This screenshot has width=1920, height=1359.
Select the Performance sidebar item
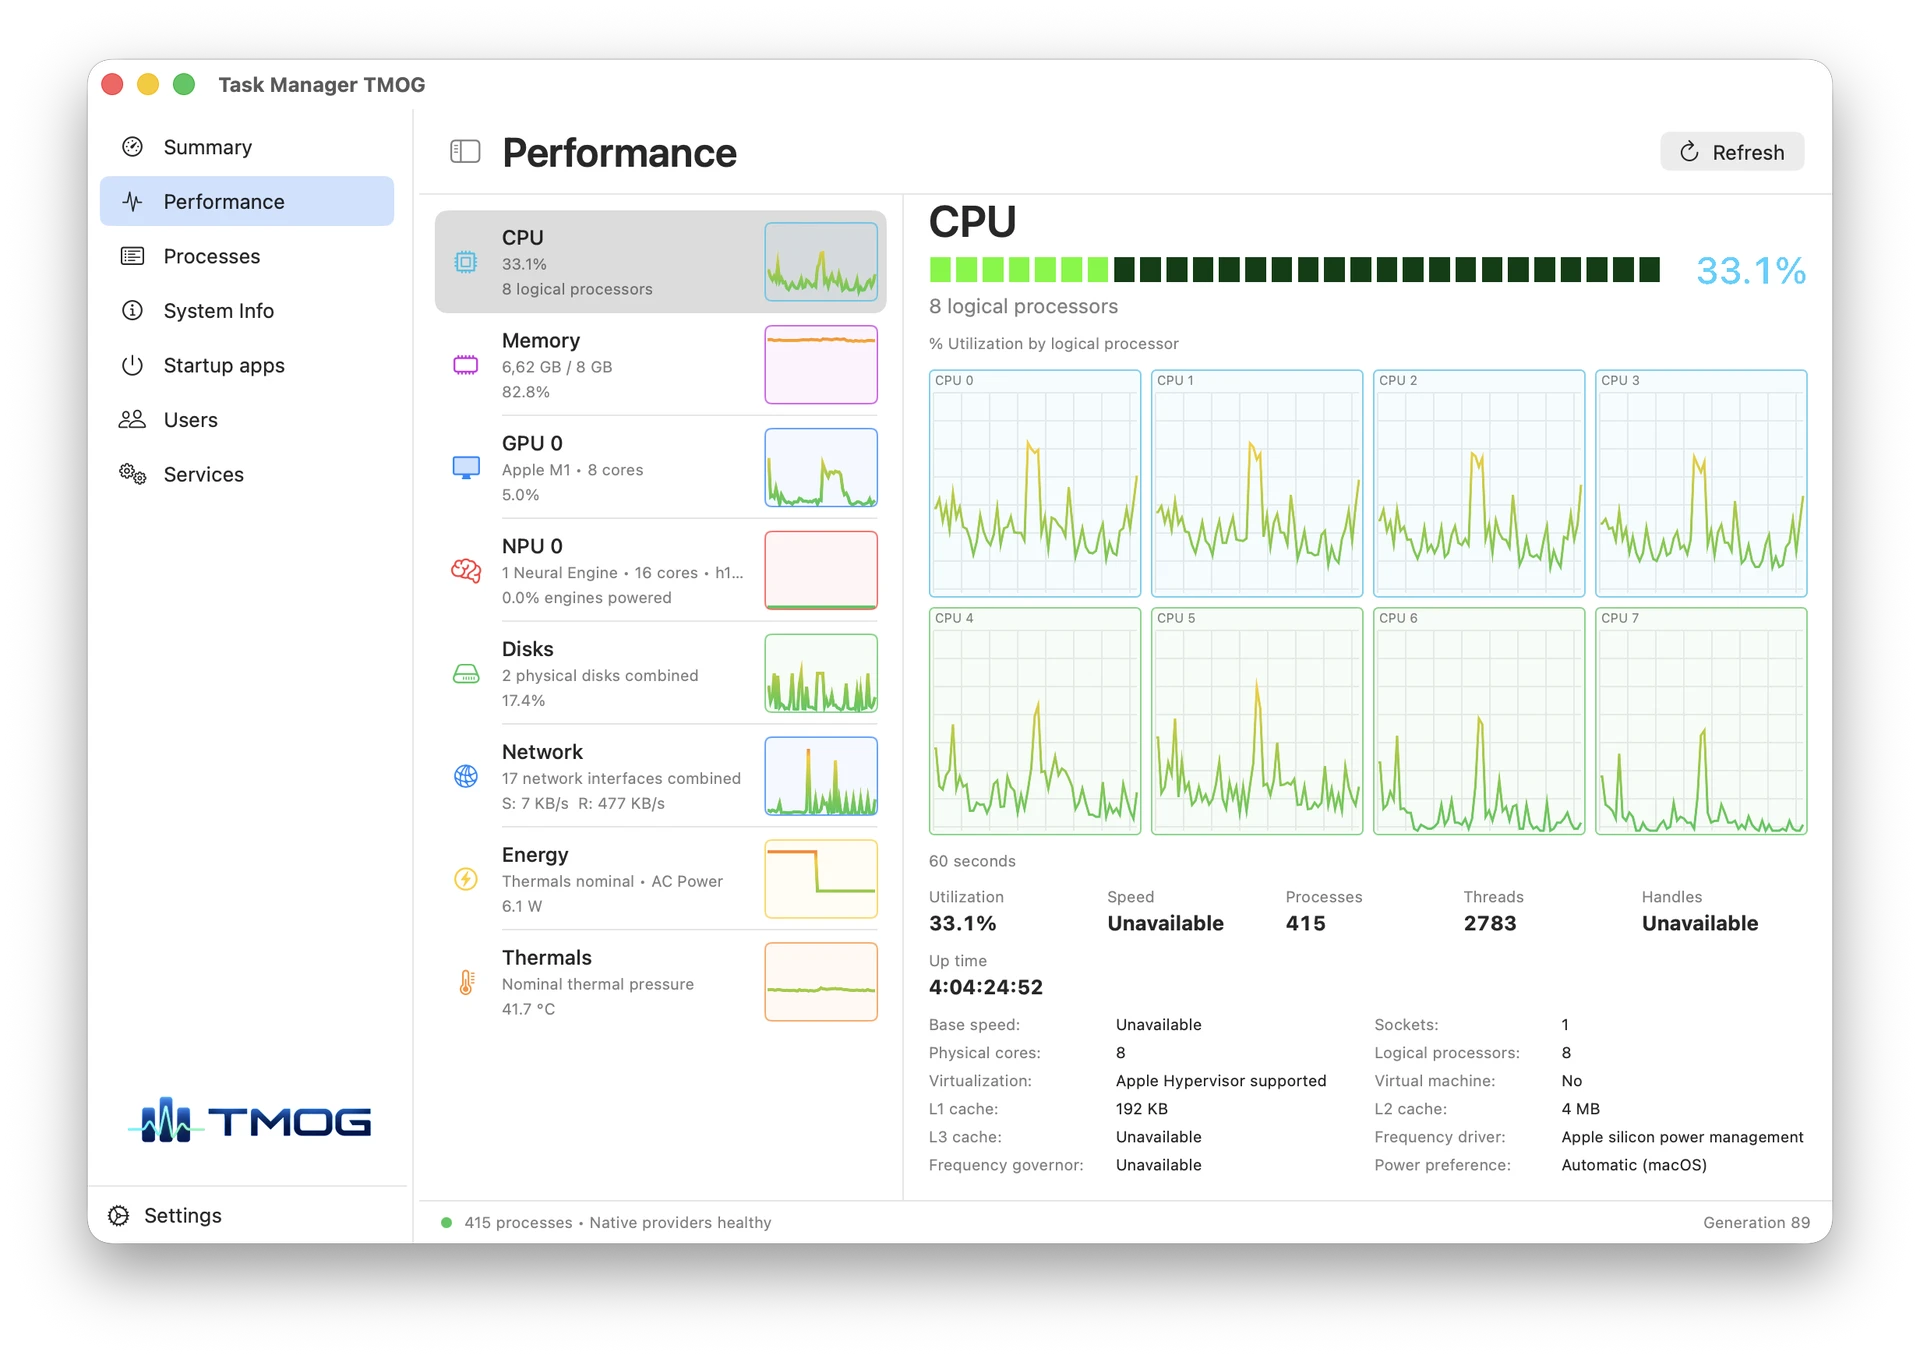click(x=247, y=201)
